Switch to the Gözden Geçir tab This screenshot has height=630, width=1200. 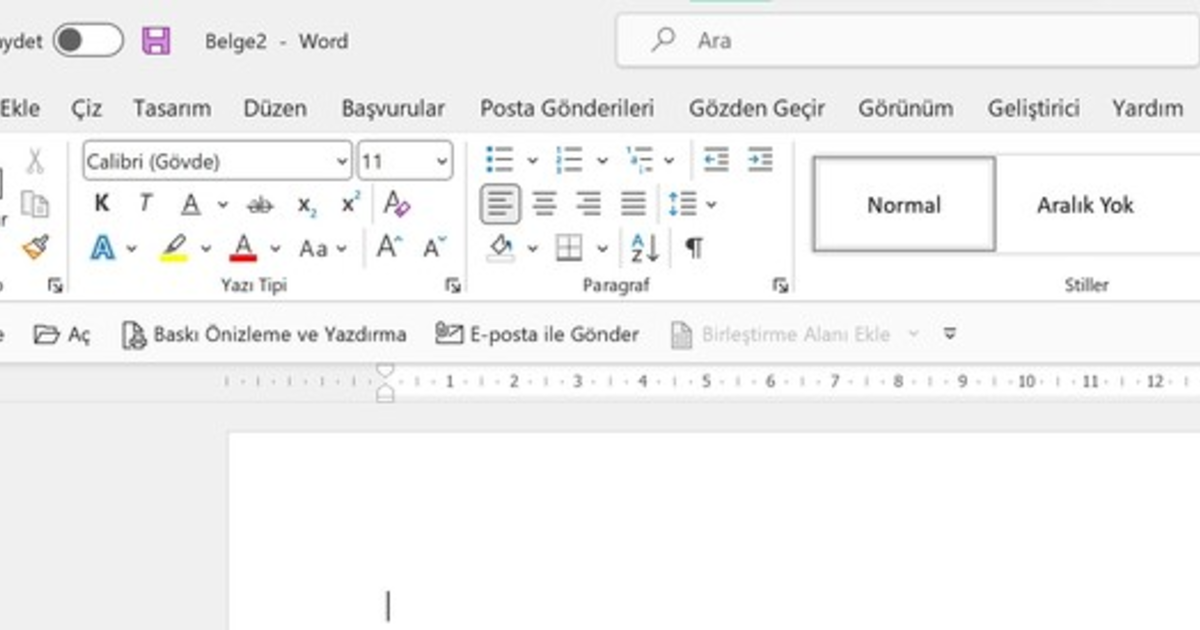[x=756, y=108]
